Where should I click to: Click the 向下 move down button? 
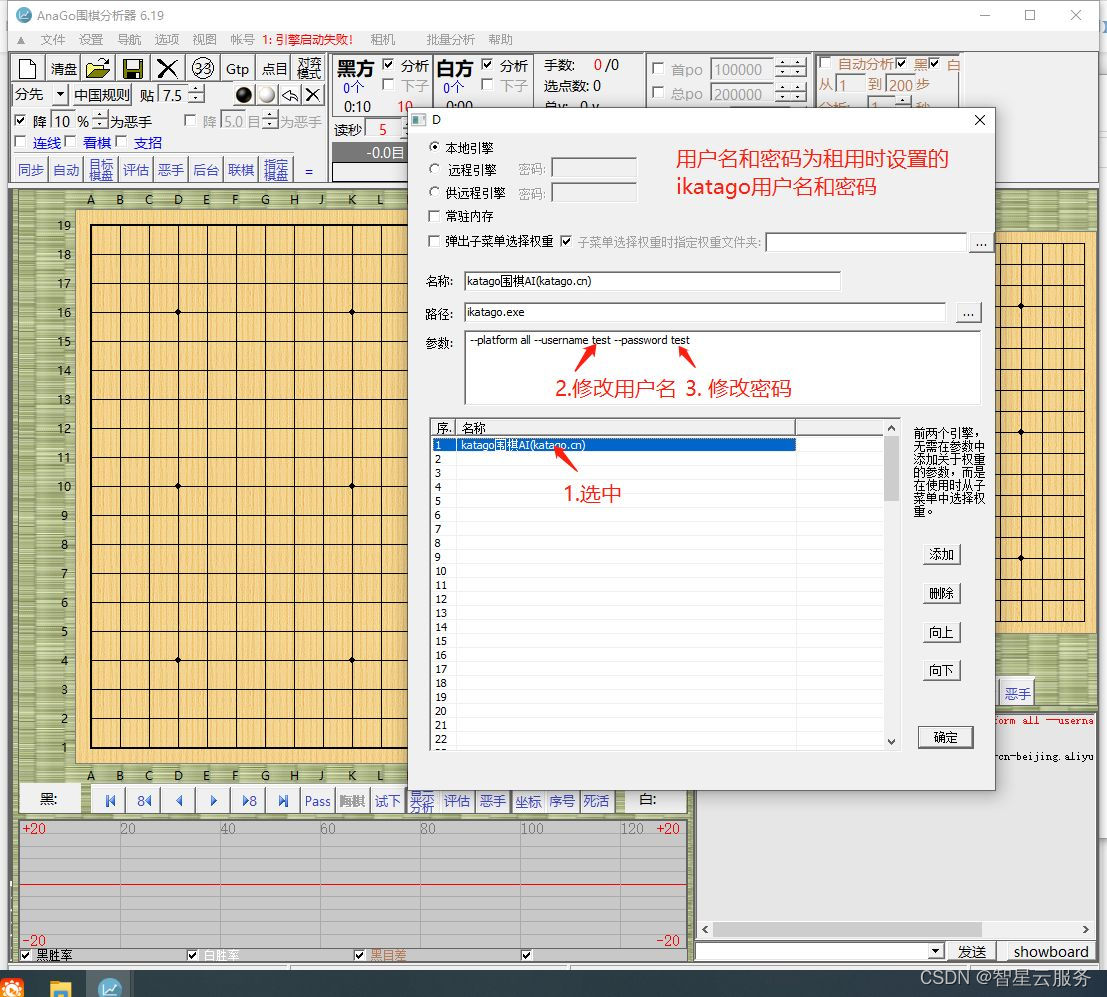coord(942,670)
